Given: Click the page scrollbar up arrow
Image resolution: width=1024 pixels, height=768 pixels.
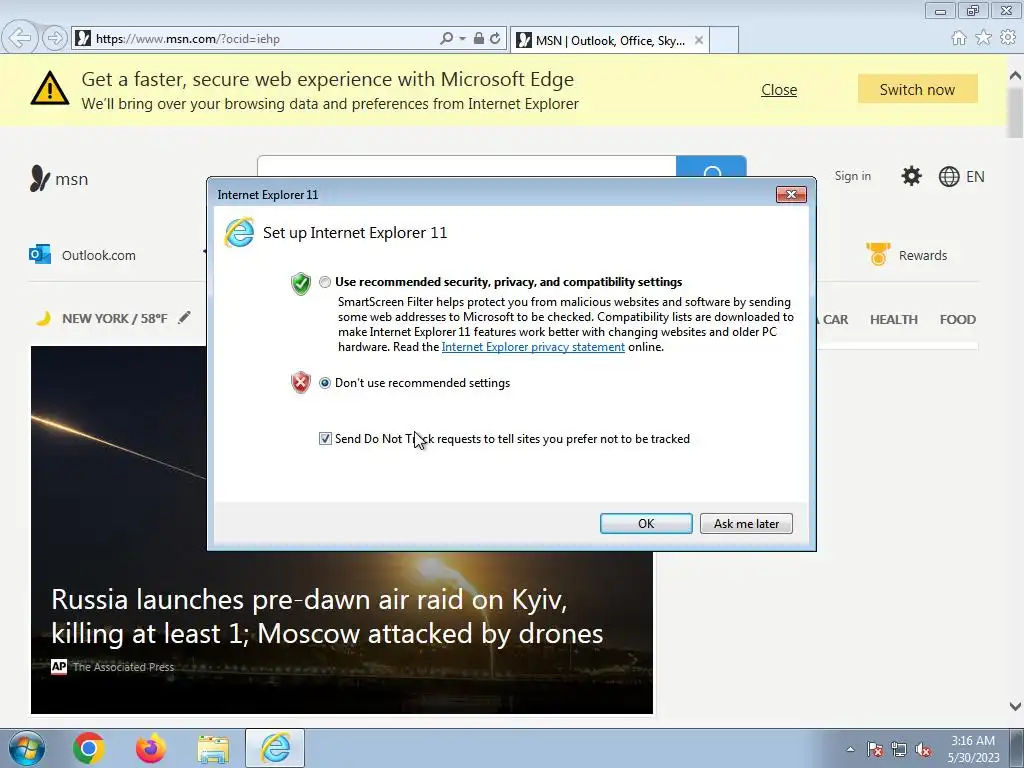Looking at the screenshot, I should pos(1015,76).
